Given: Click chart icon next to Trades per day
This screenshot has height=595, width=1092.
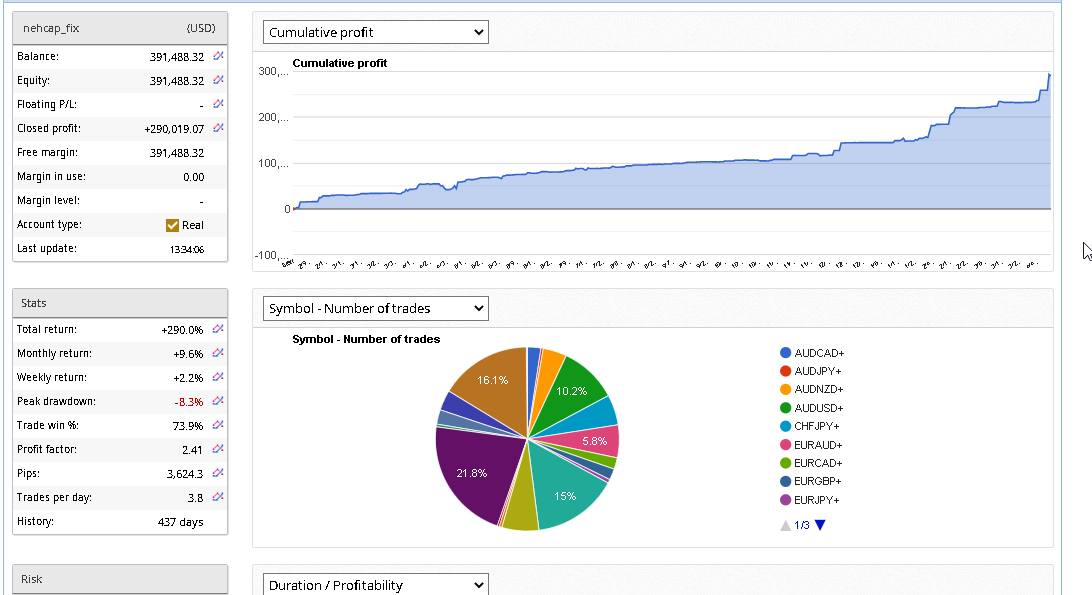Looking at the screenshot, I should pyautogui.click(x=218, y=497).
